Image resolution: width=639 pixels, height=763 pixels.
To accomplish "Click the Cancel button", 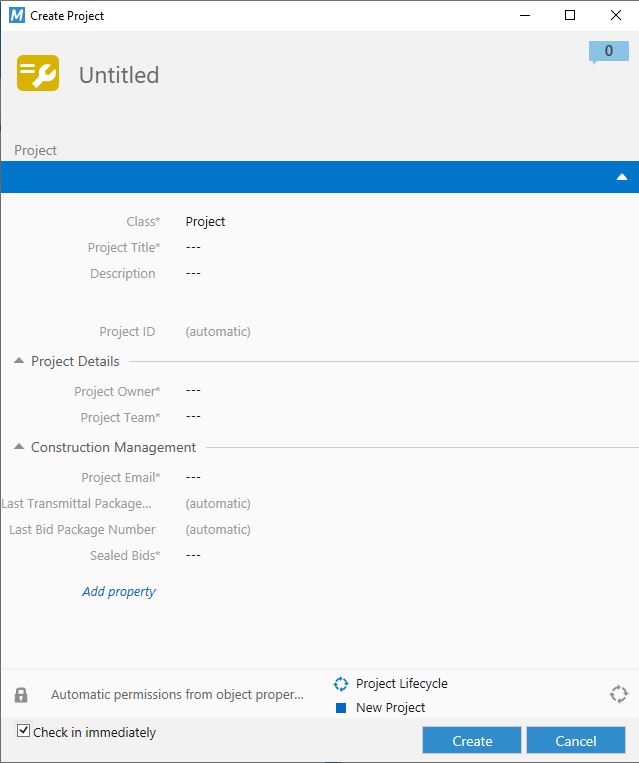I will [x=576, y=740].
